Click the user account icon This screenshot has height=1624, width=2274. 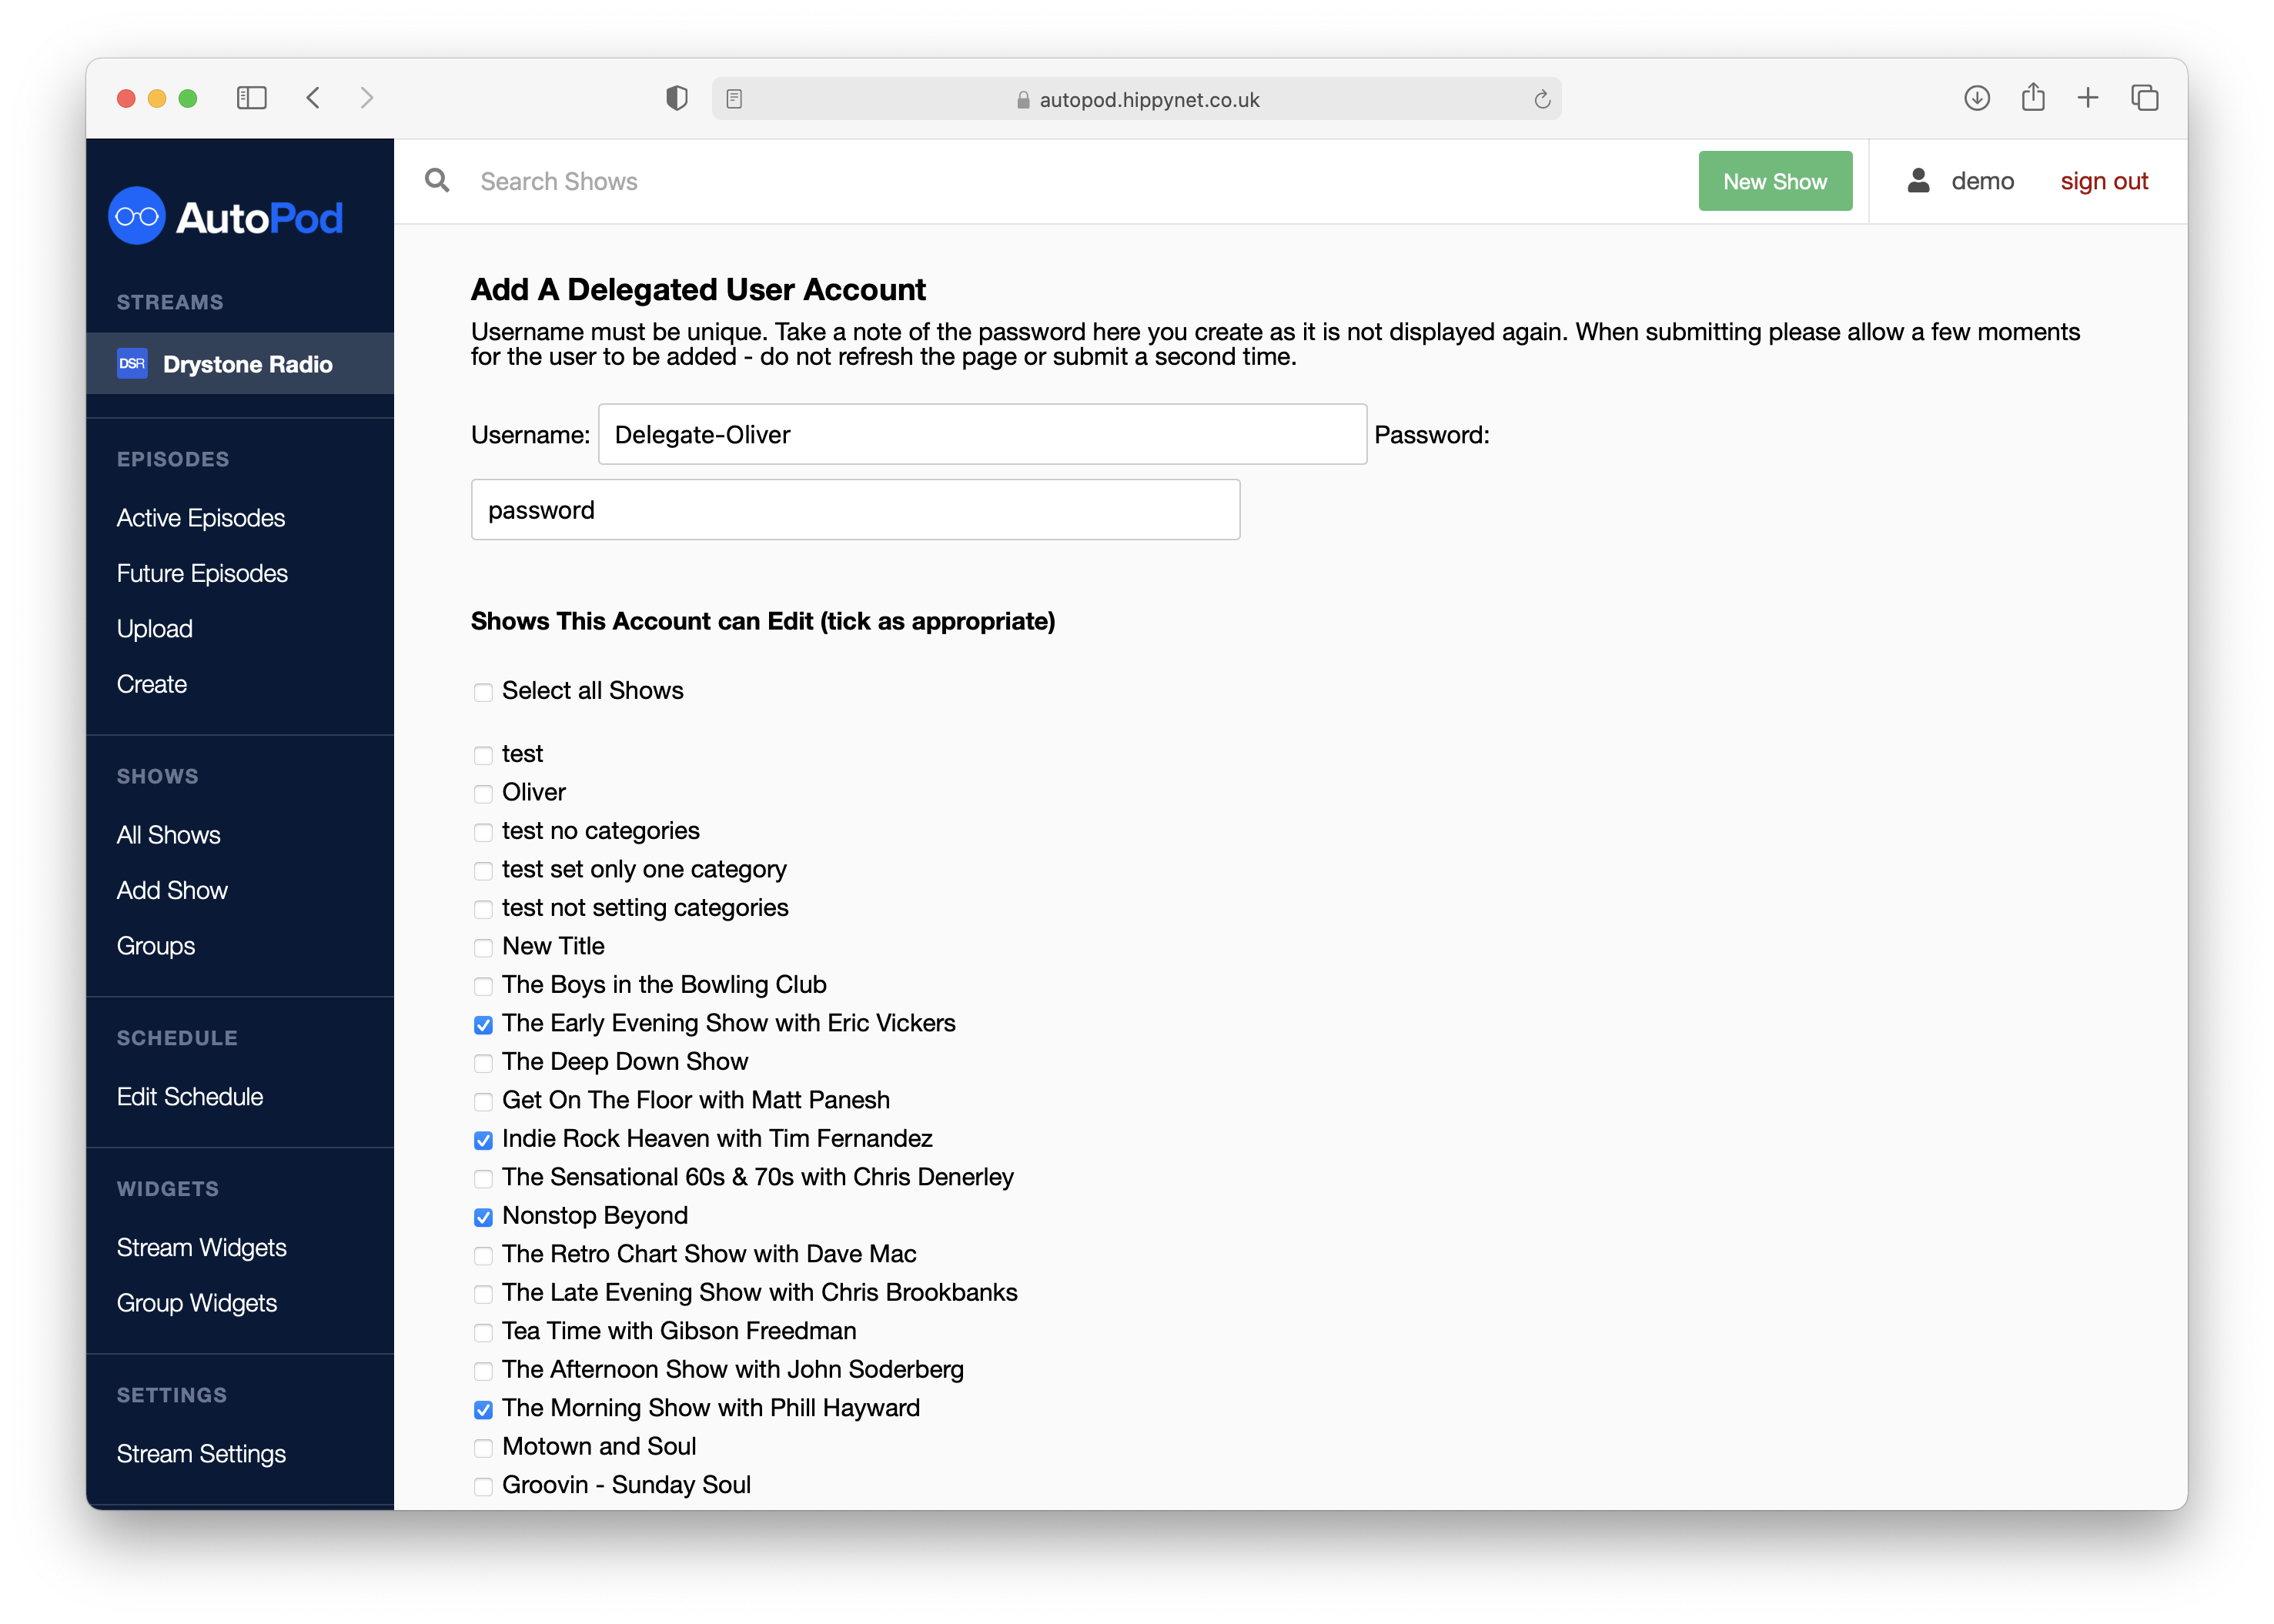pyautogui.click(x=1919, y=181)
